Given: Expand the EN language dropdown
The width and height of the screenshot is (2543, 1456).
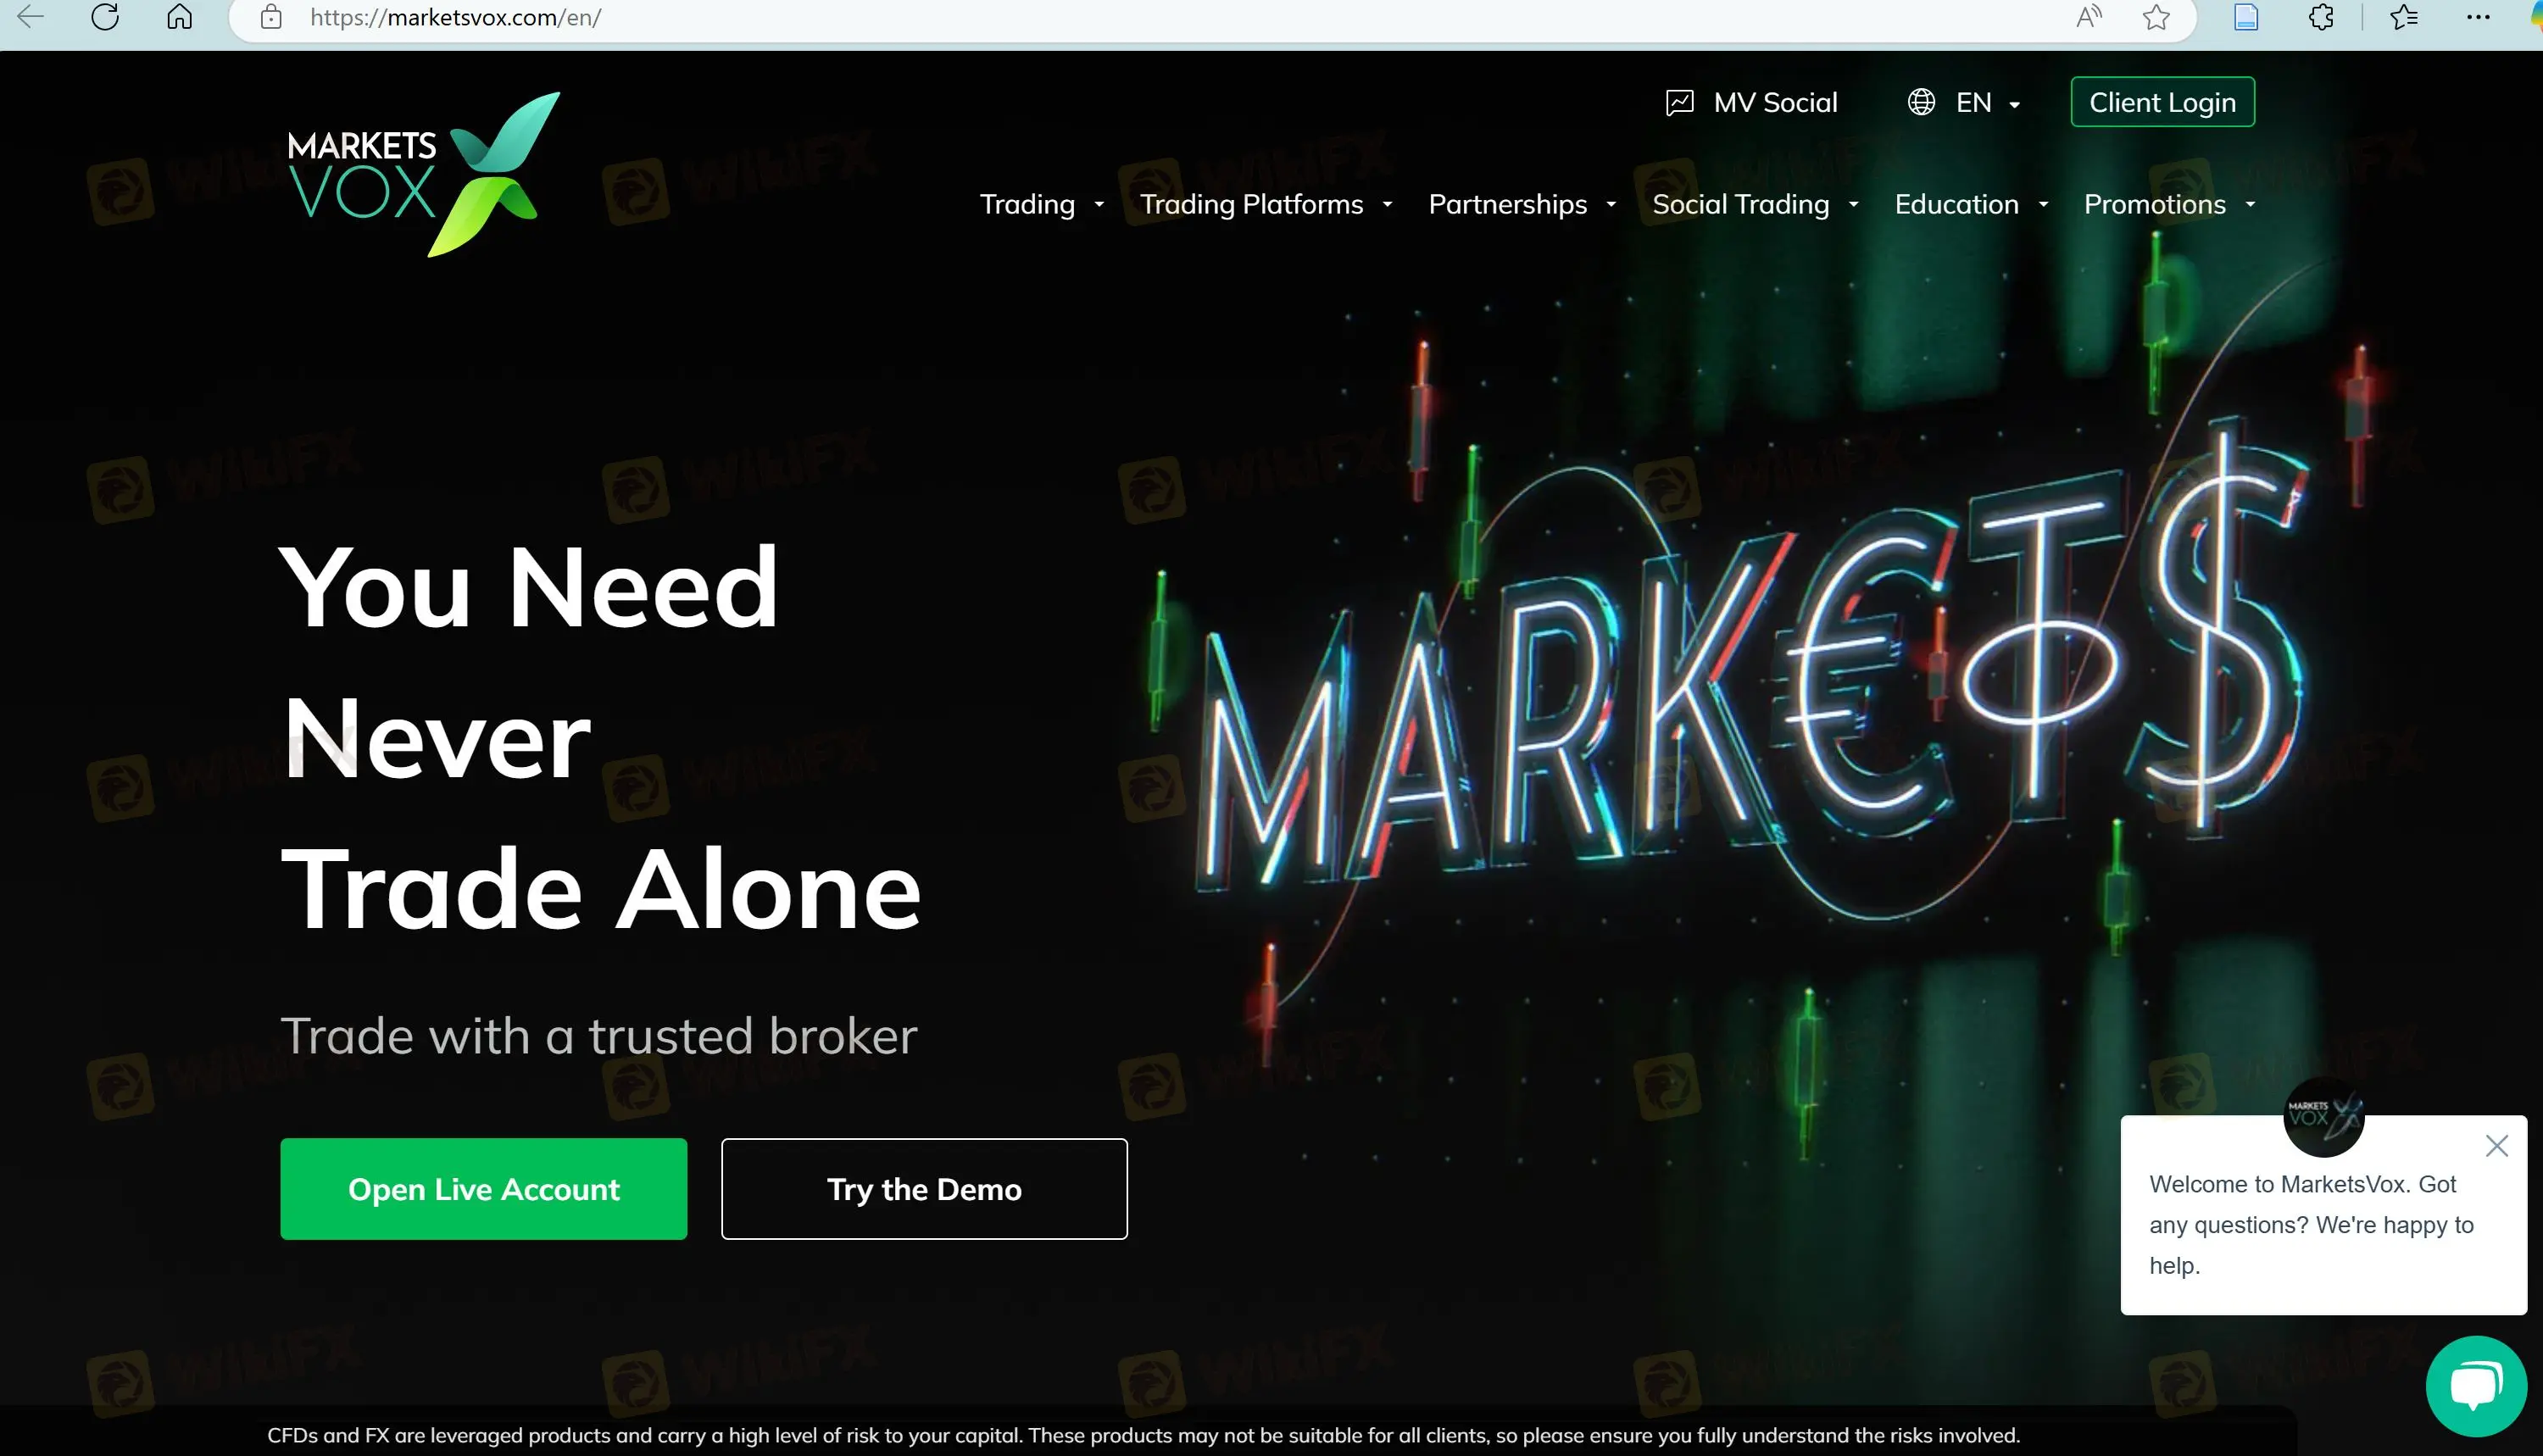Looking at the screenshot, I should pyautogui.click(x=1988, y=103).
